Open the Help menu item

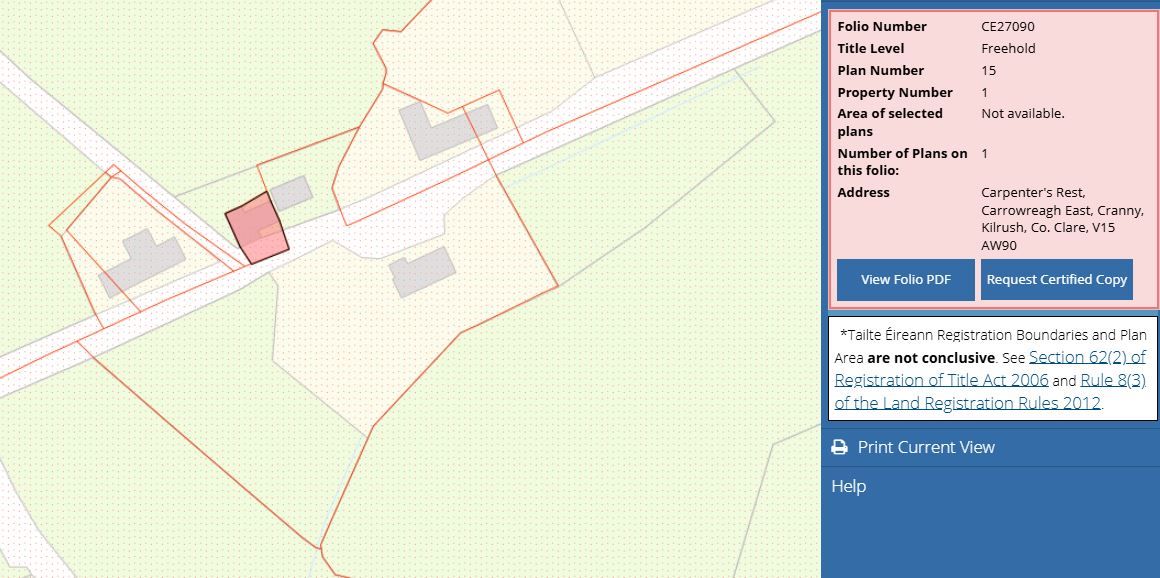(849, 486)
